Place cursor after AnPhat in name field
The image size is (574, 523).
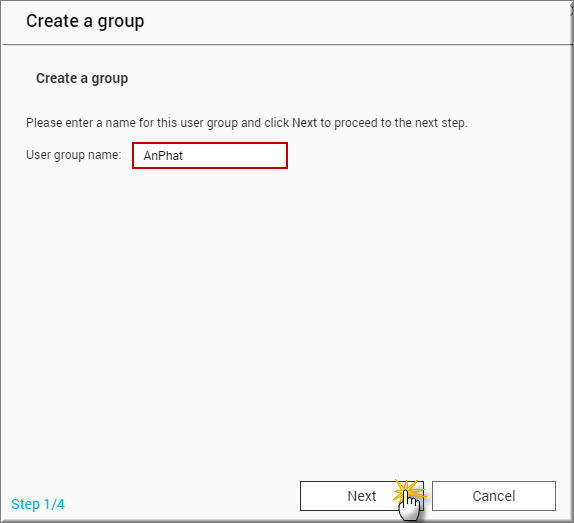click(184, 156)
